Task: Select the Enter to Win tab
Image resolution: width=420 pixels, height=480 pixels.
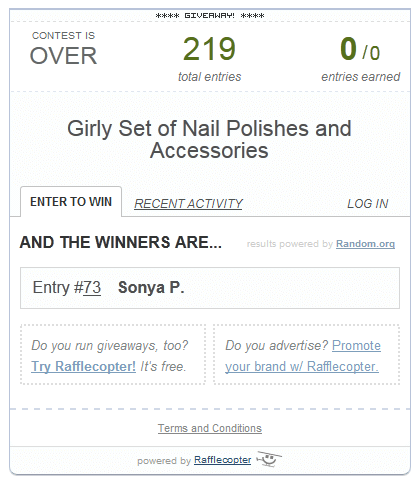Action: tap(71, 202)
